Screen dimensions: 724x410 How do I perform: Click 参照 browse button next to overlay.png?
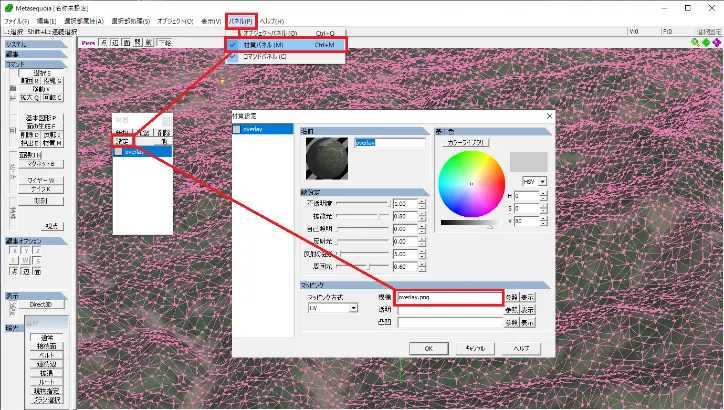coord(512,297)
